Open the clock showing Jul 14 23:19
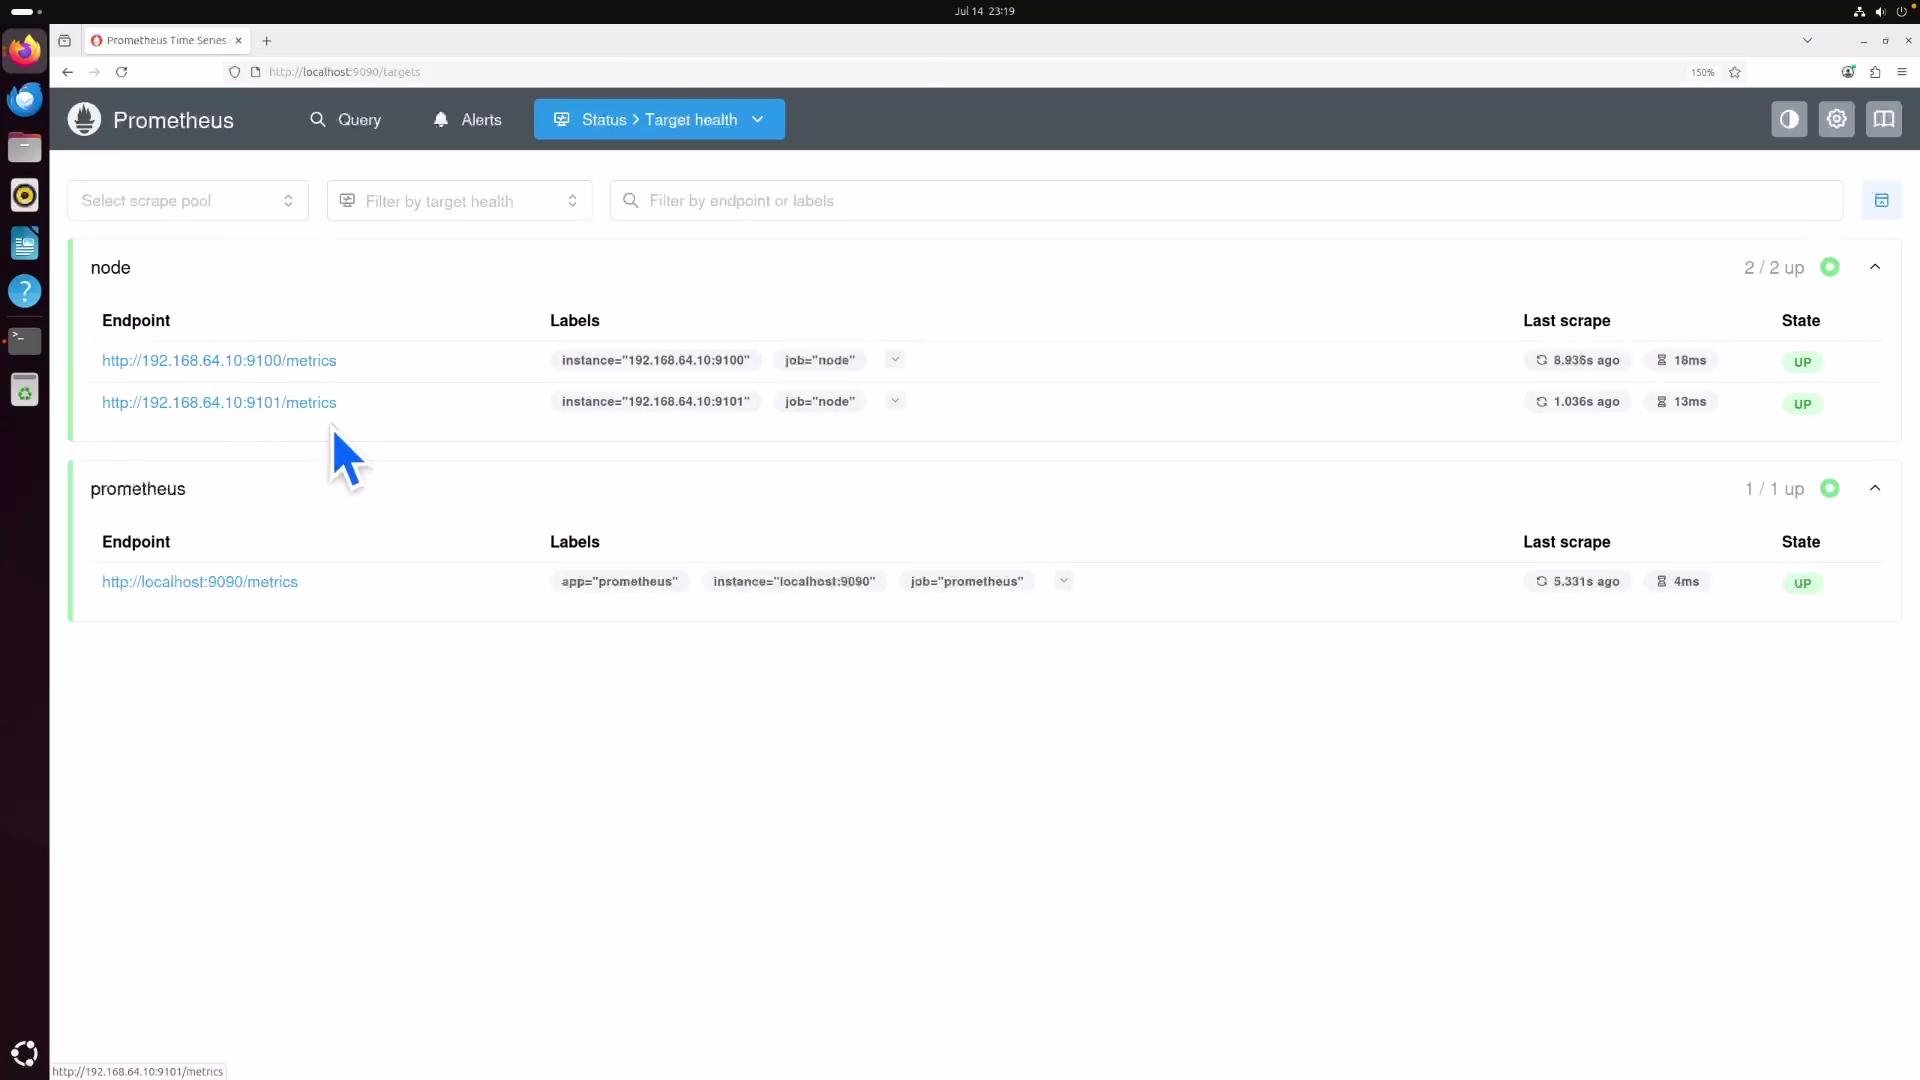 (x=984, y=11)
